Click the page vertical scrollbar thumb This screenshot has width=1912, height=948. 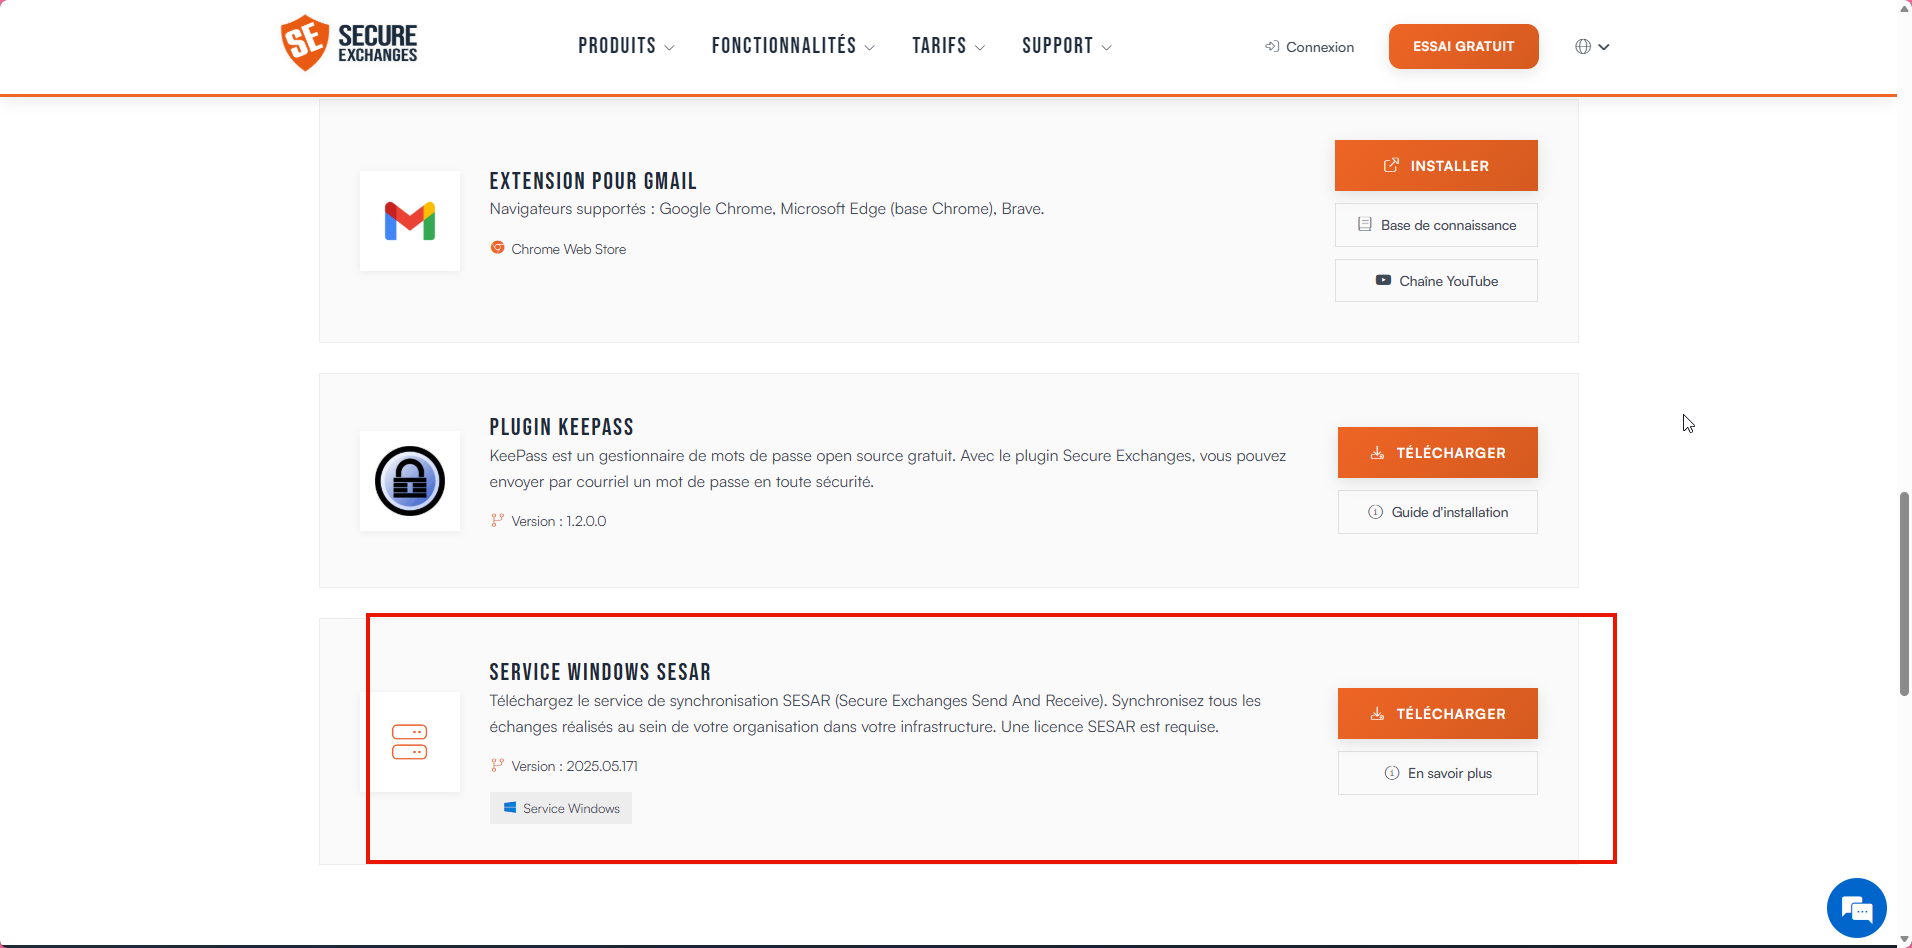point(1904,593)
